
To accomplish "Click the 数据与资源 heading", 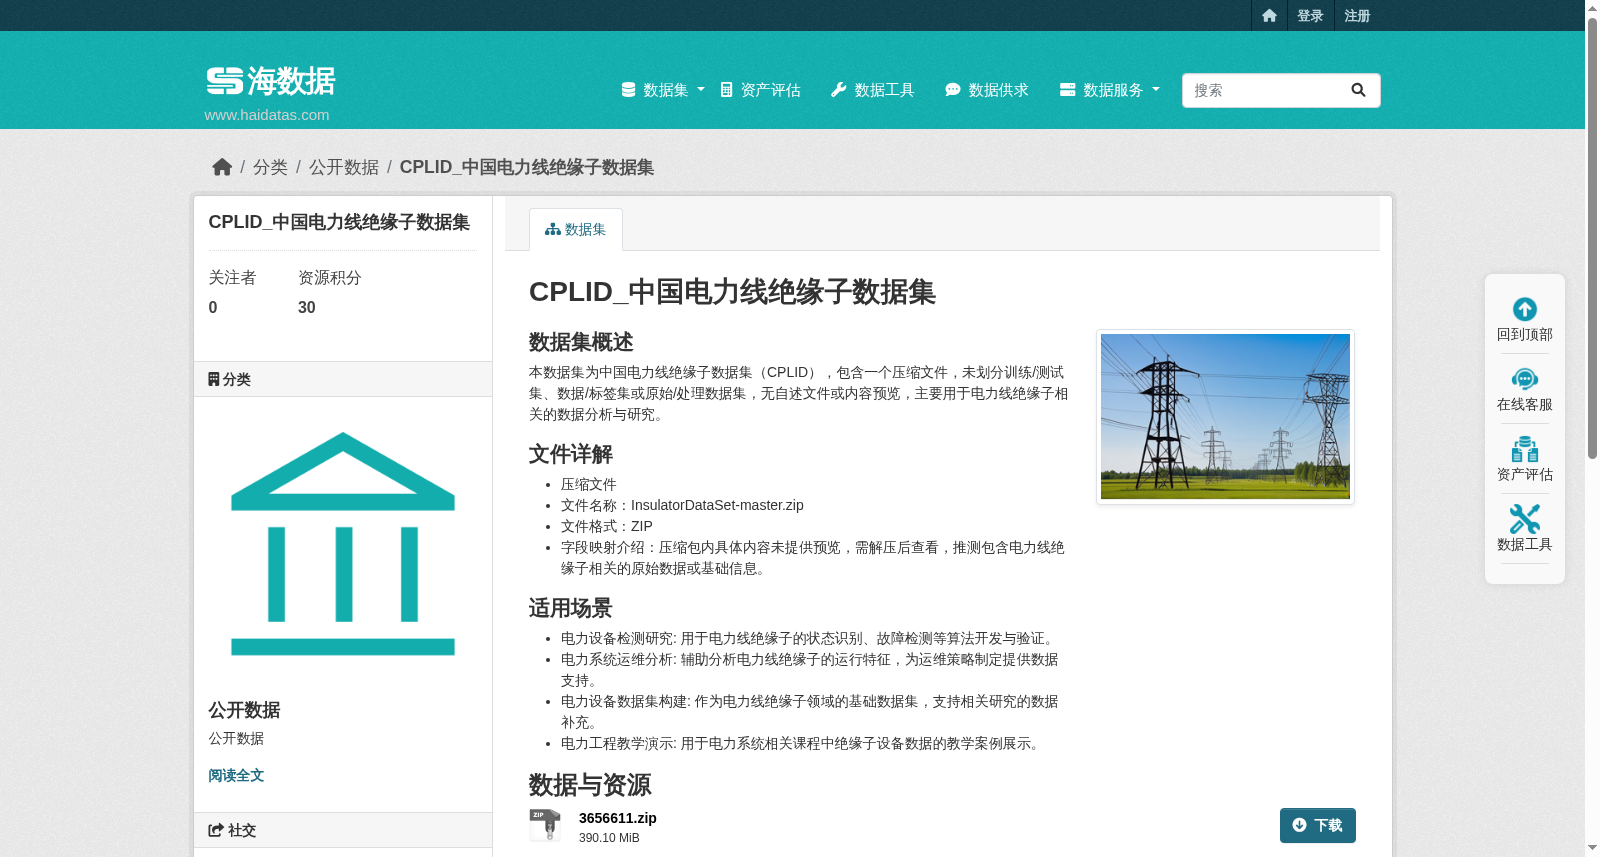I will coord(590,785).
